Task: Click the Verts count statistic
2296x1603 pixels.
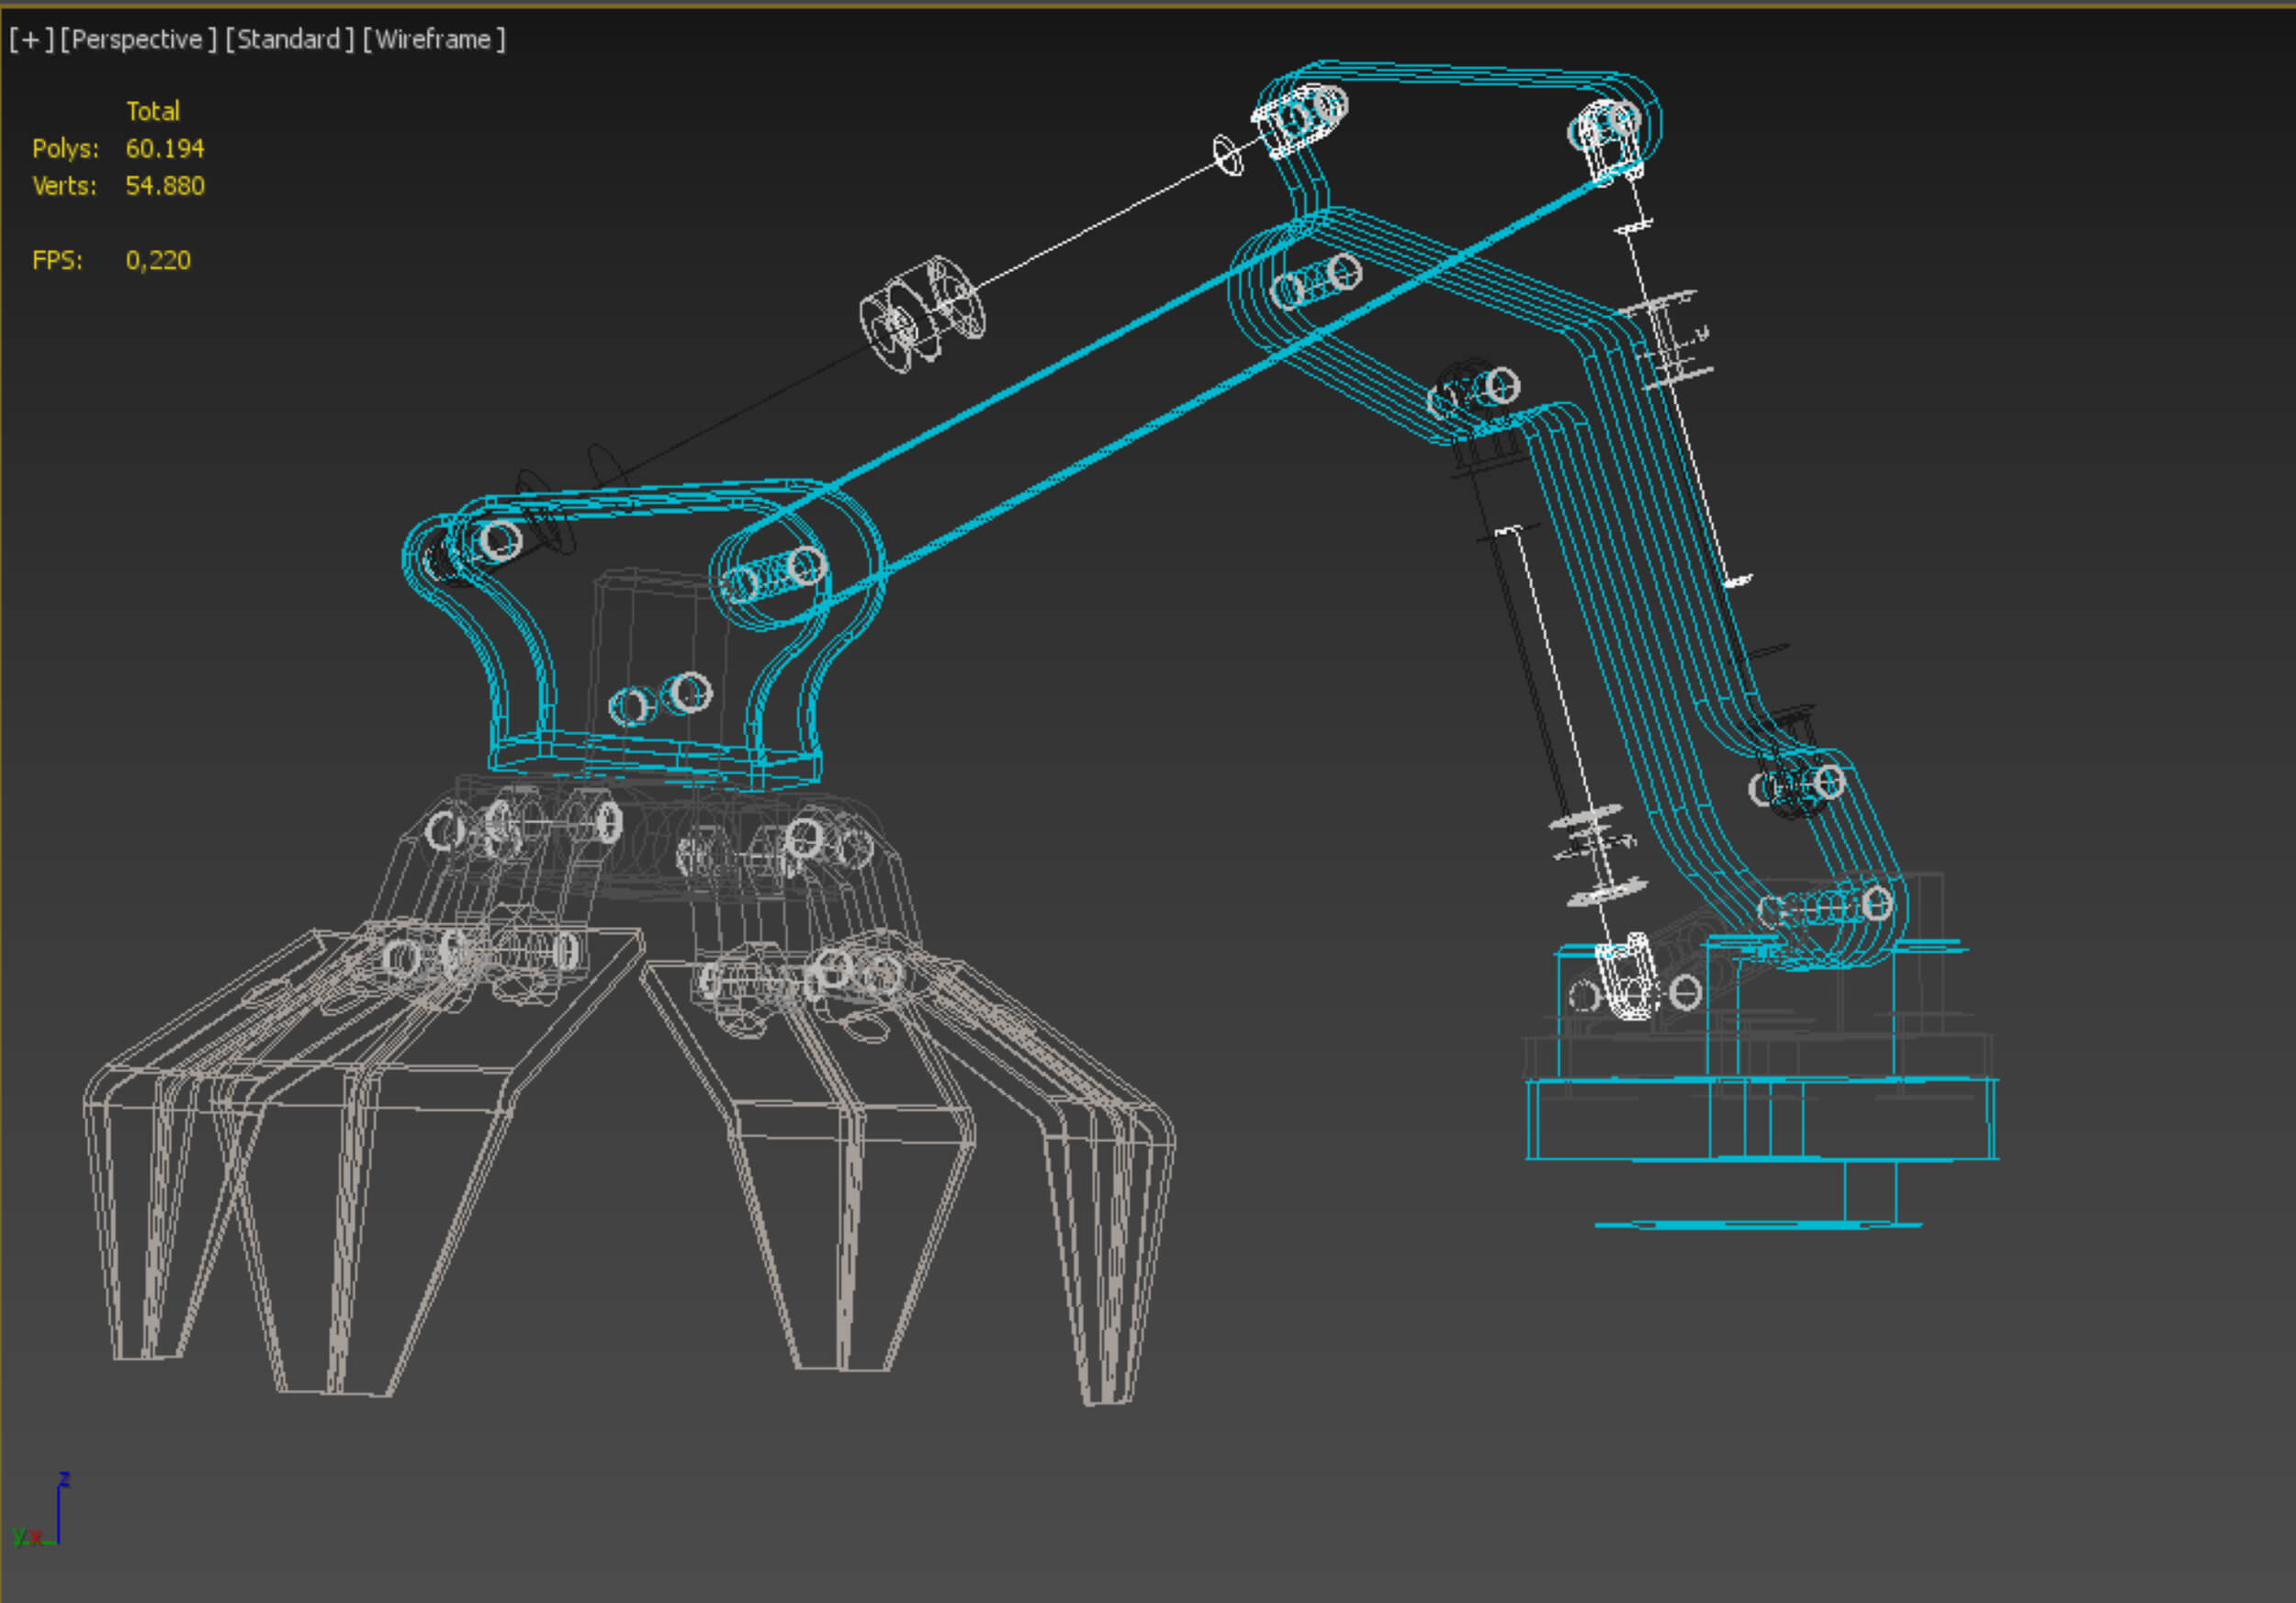Action: (164, 186)
